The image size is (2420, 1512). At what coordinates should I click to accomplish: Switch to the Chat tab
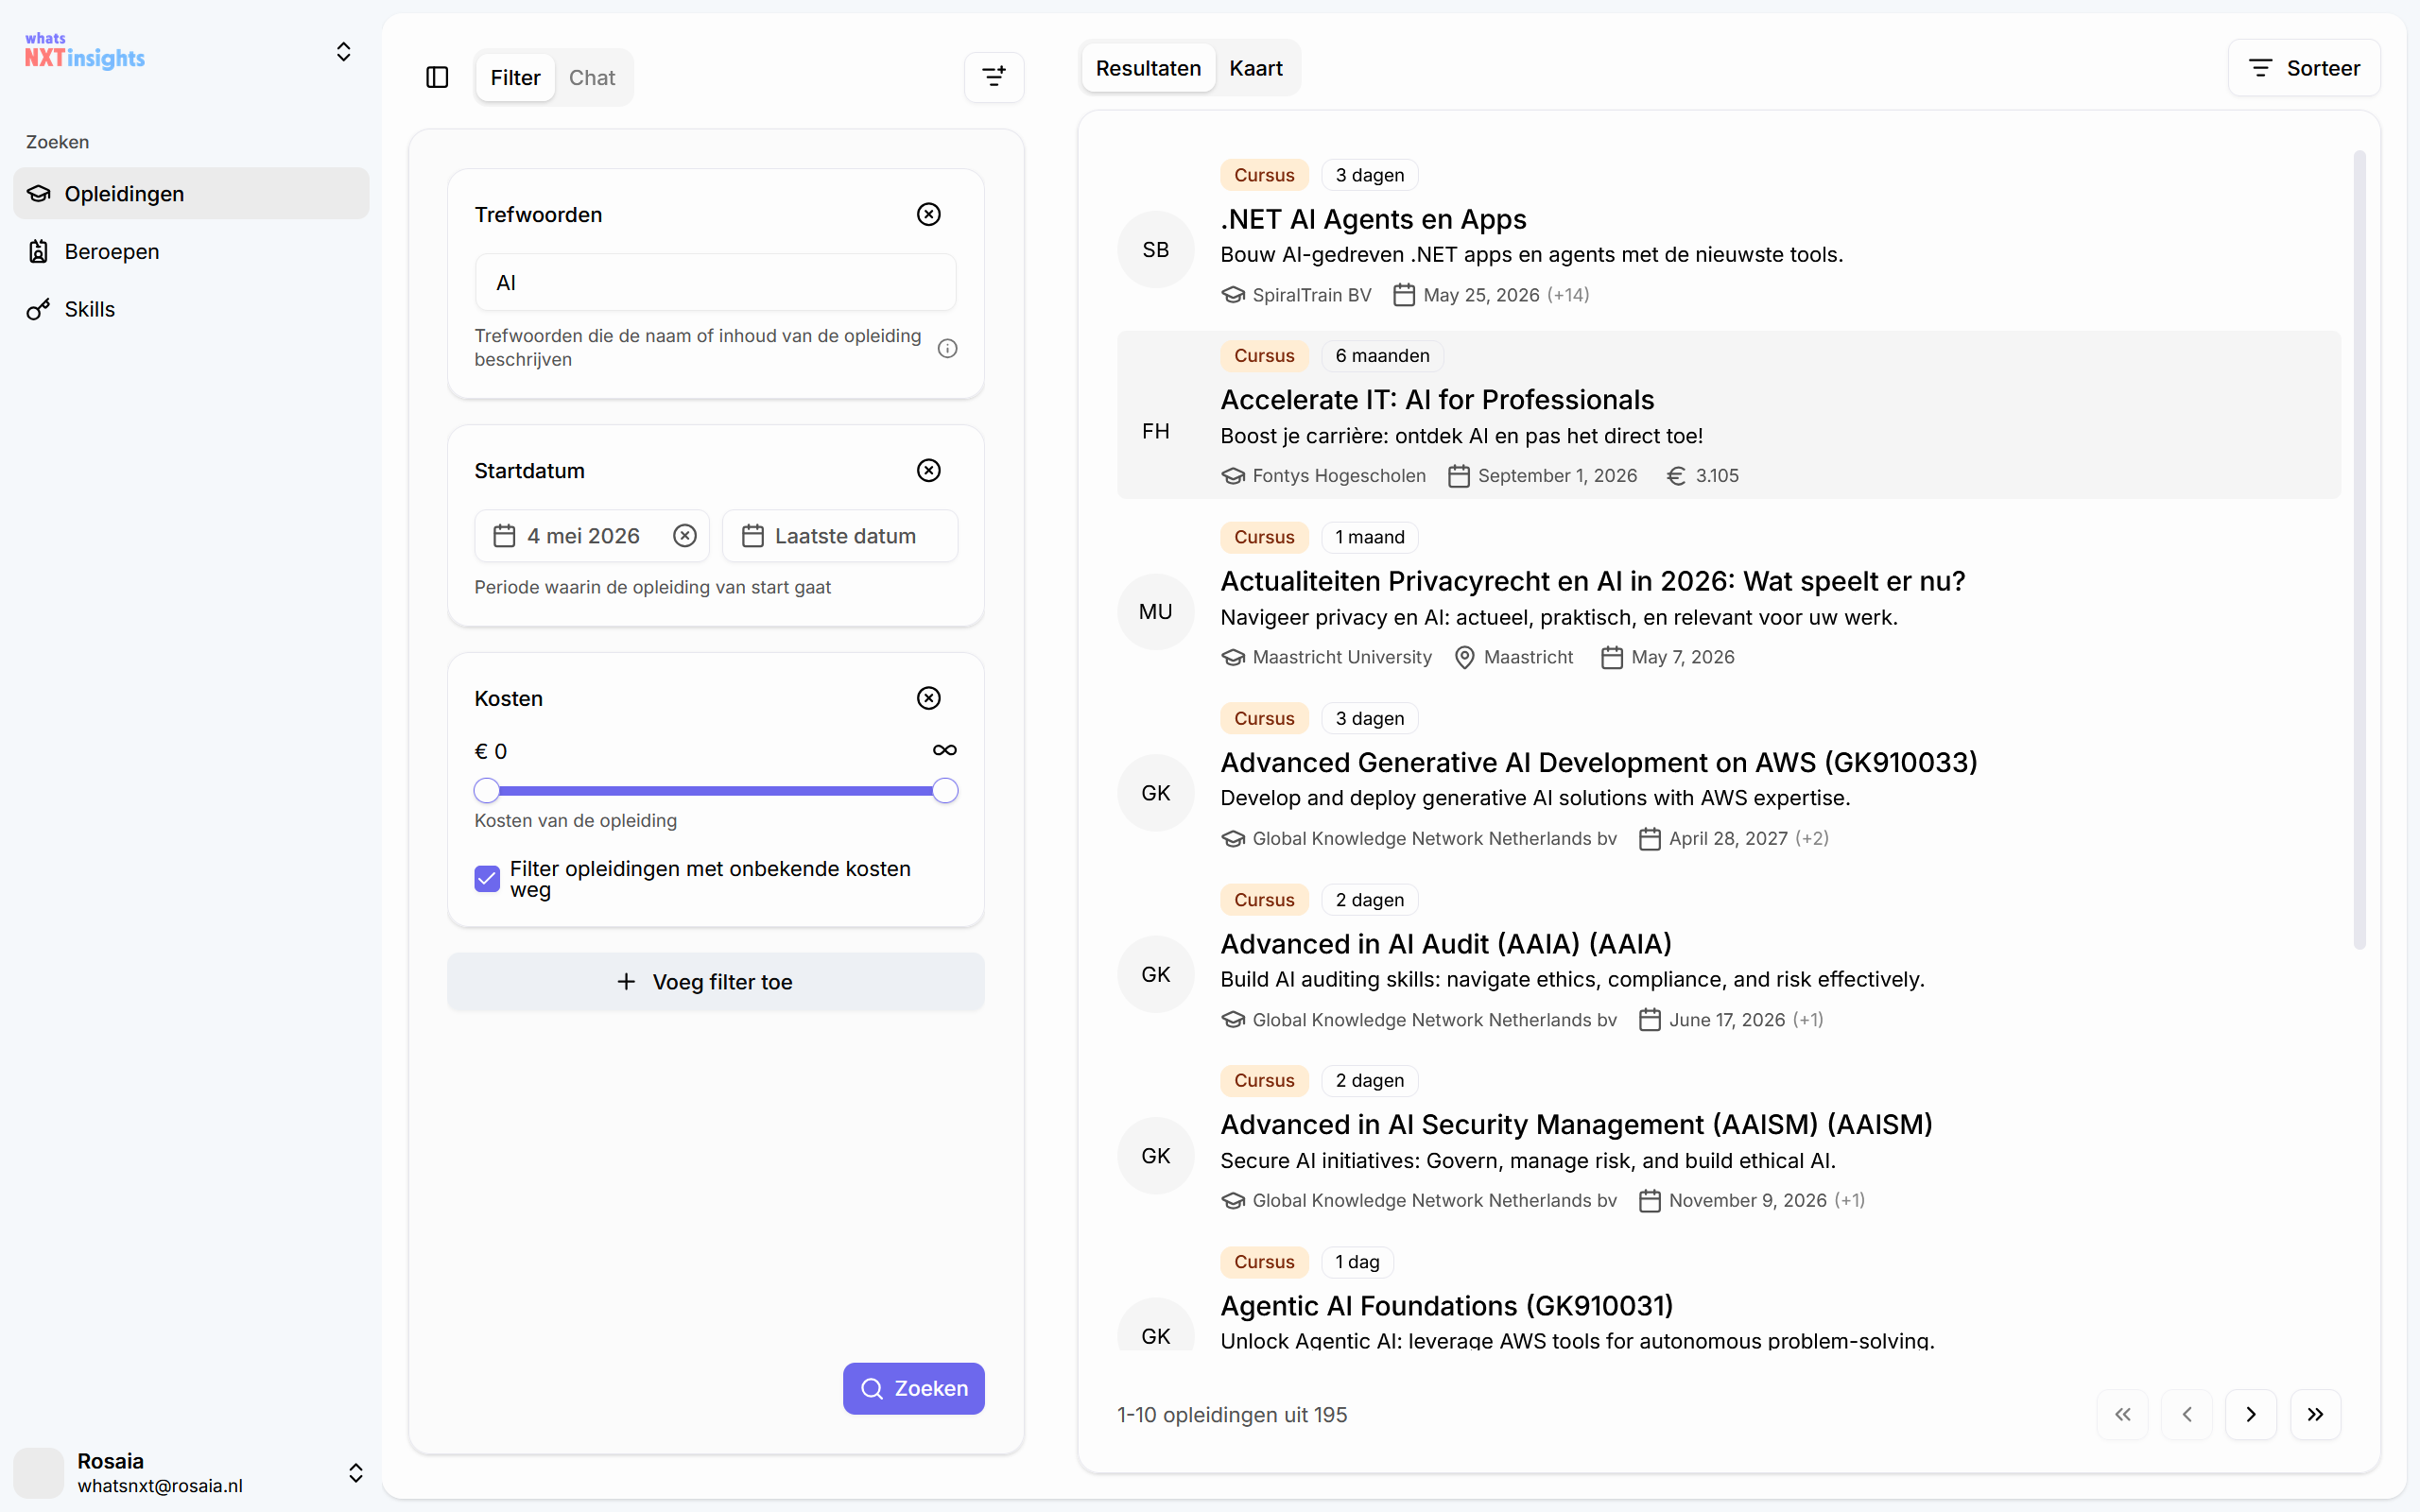point(592,77)
